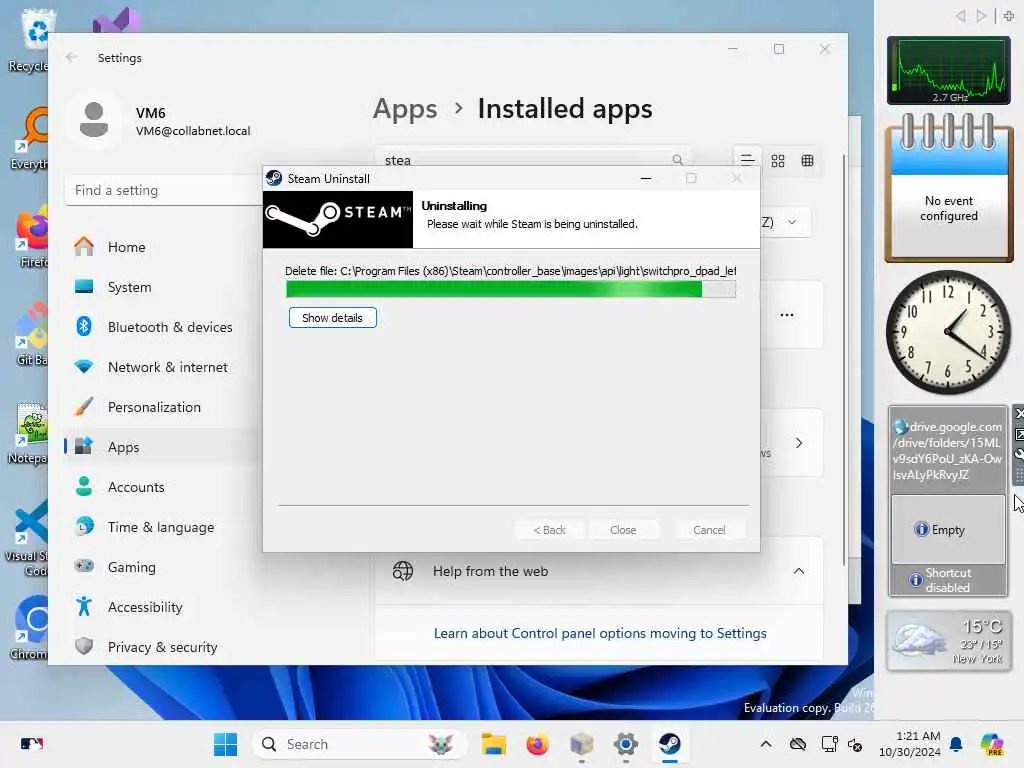Click the Empty slot in the gadget
The image size is (1024, 768).
coord(948,530)
